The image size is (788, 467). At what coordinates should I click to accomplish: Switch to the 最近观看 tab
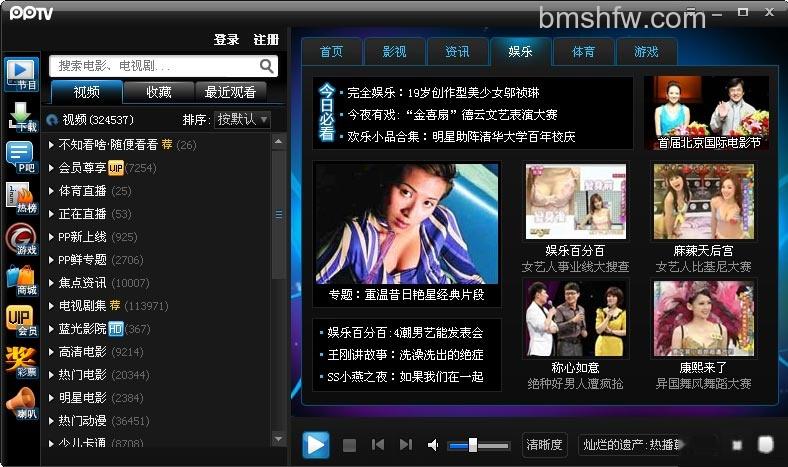coord(230,92)
